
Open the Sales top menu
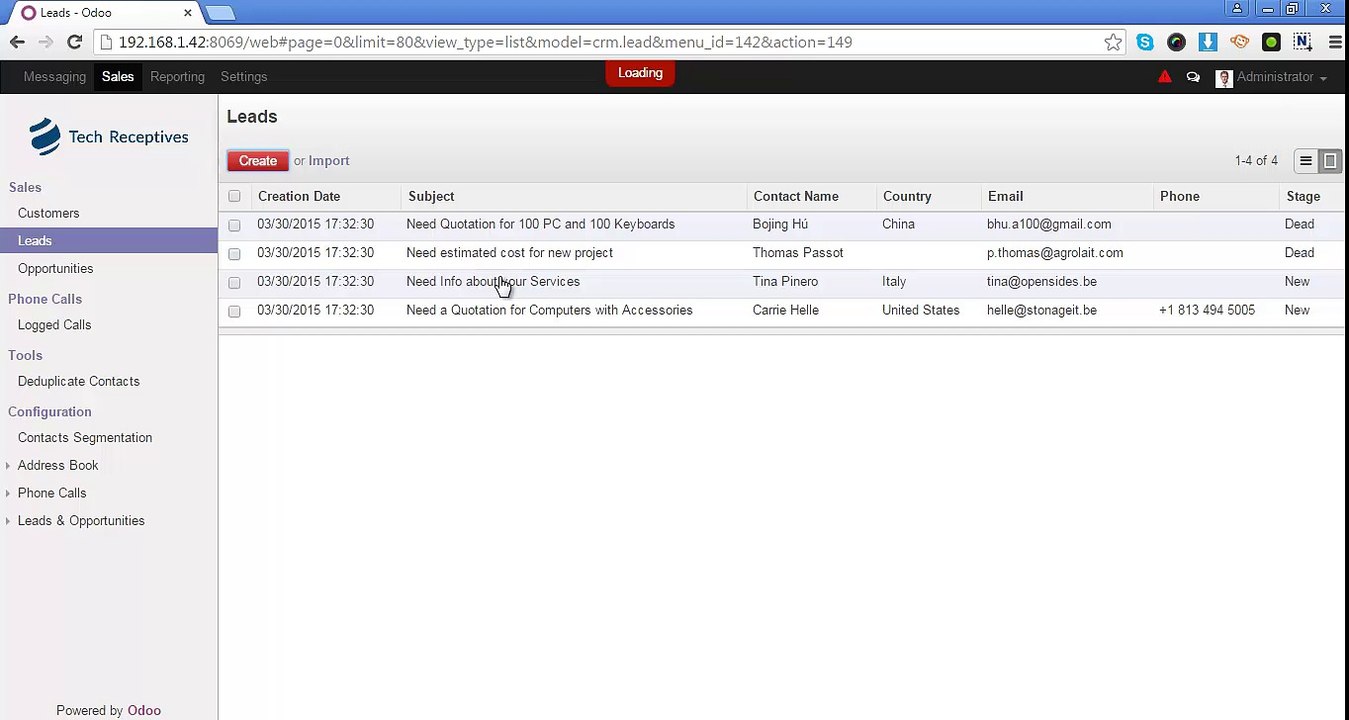pos(118,77)
